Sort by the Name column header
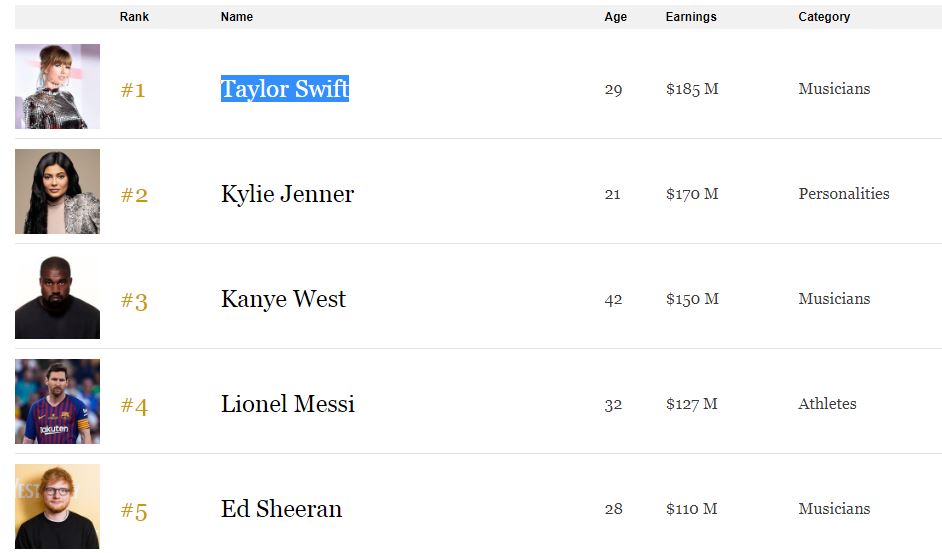Viewport: 942px width, 553px height. (x=237, y=17)
